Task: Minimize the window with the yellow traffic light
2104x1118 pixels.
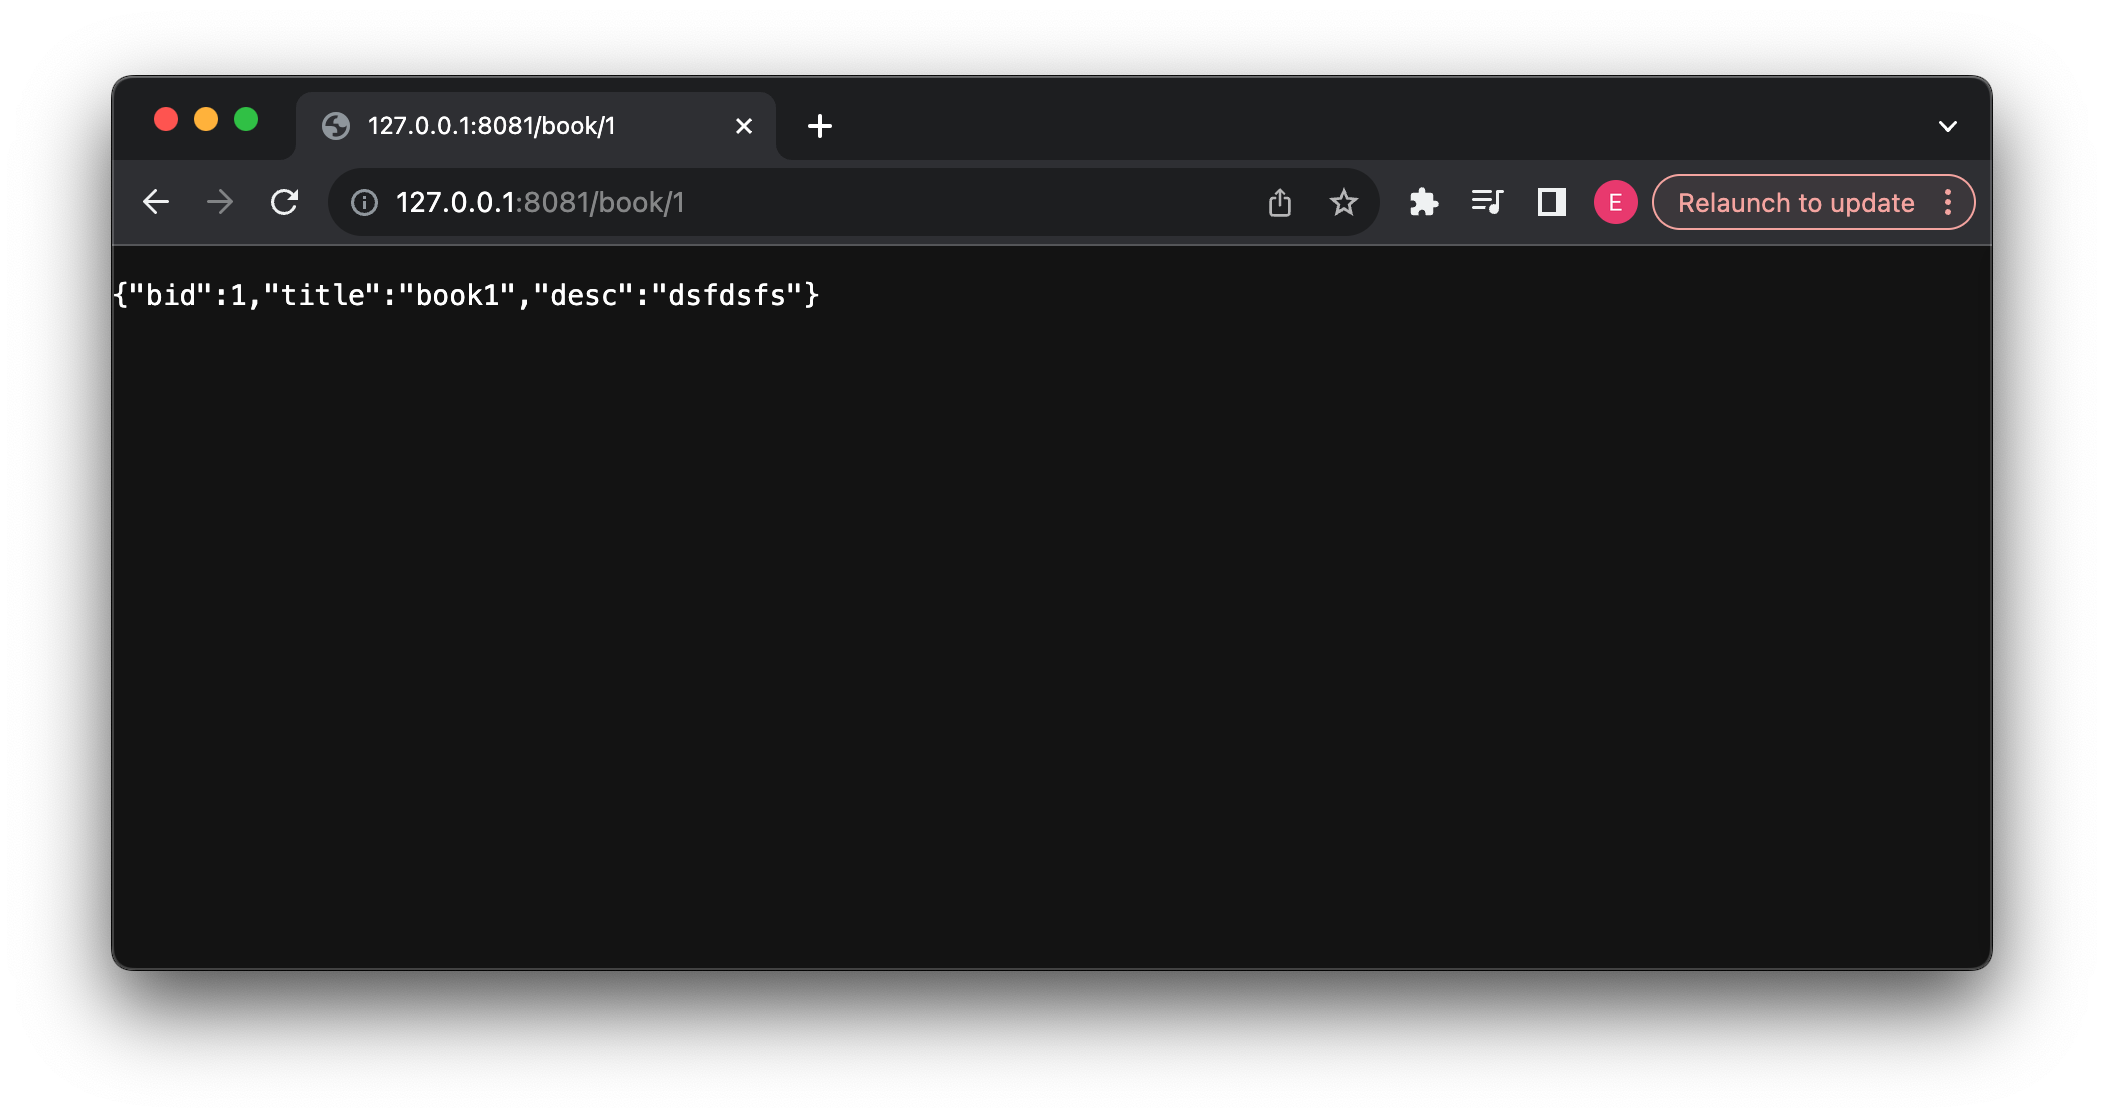Action: pyautogui.click(x=206, y=119)
